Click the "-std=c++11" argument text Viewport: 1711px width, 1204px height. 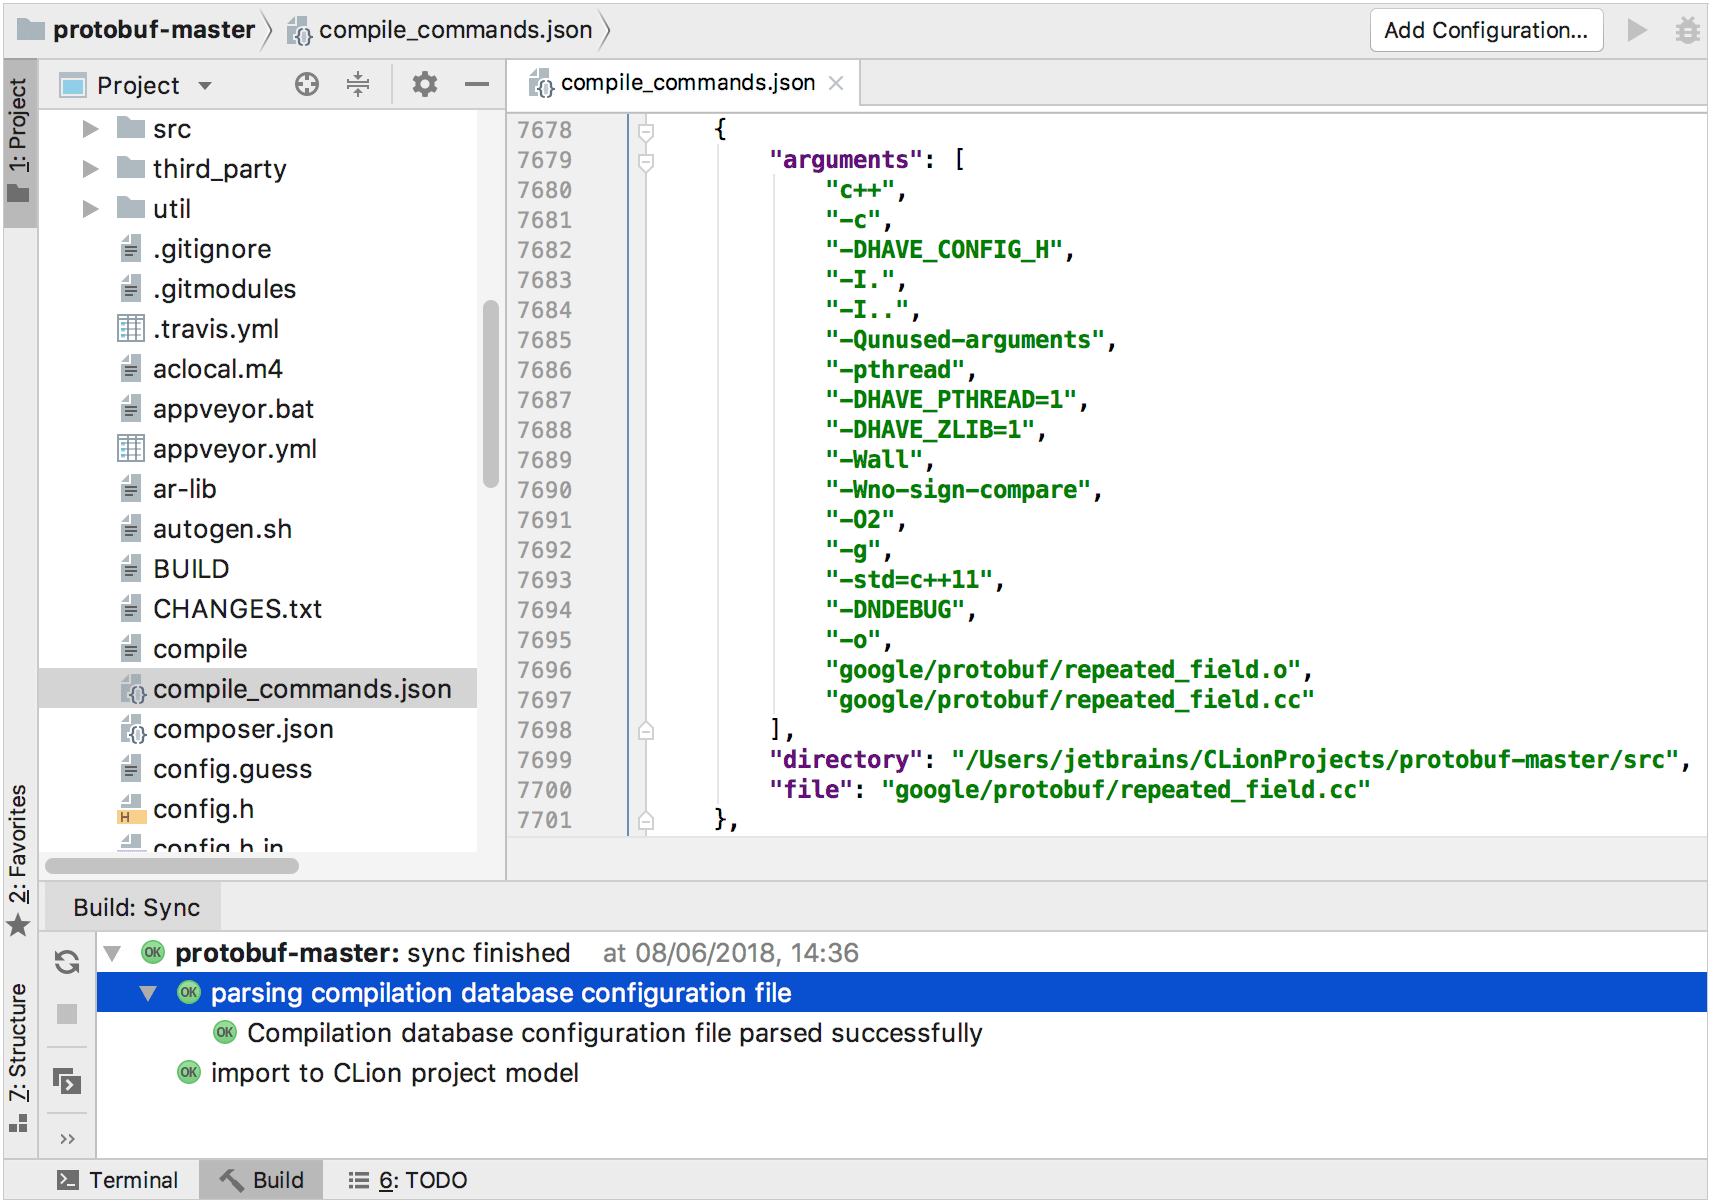(909, 580)
